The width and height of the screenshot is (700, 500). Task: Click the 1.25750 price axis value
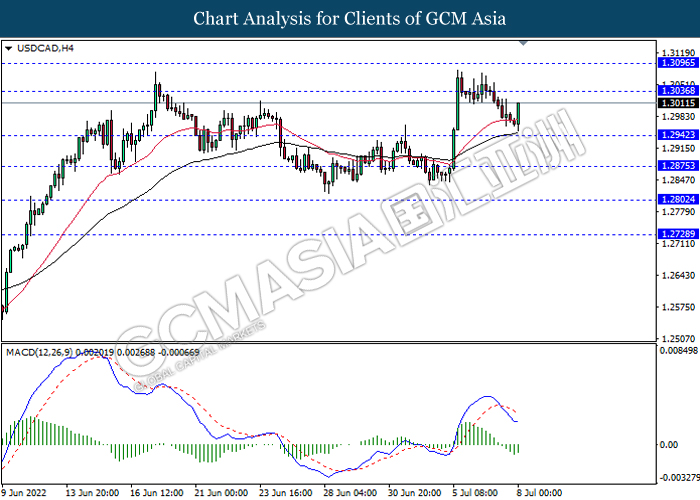click(679, 307)
